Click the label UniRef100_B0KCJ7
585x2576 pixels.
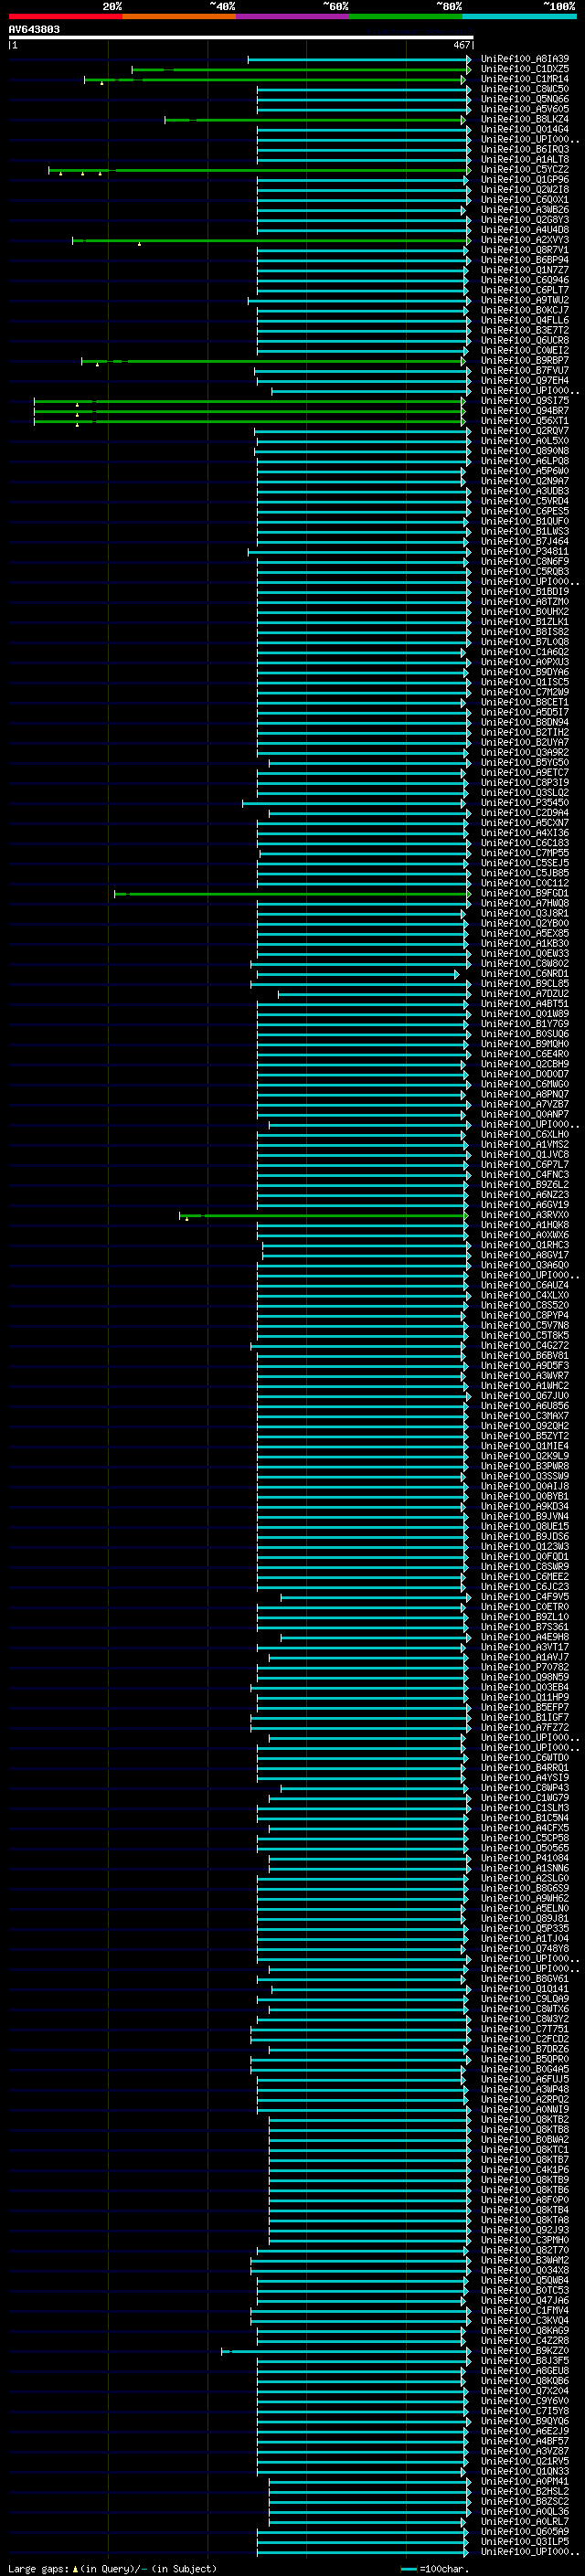coord(525,310)
